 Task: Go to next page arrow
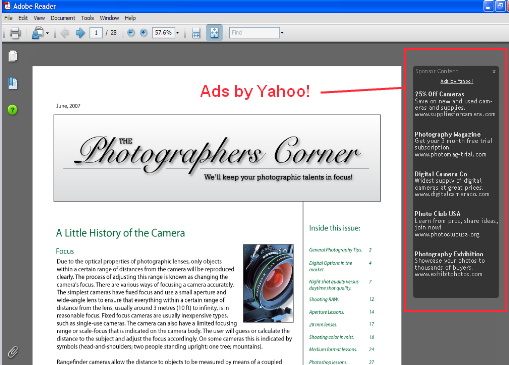(80, 33)
